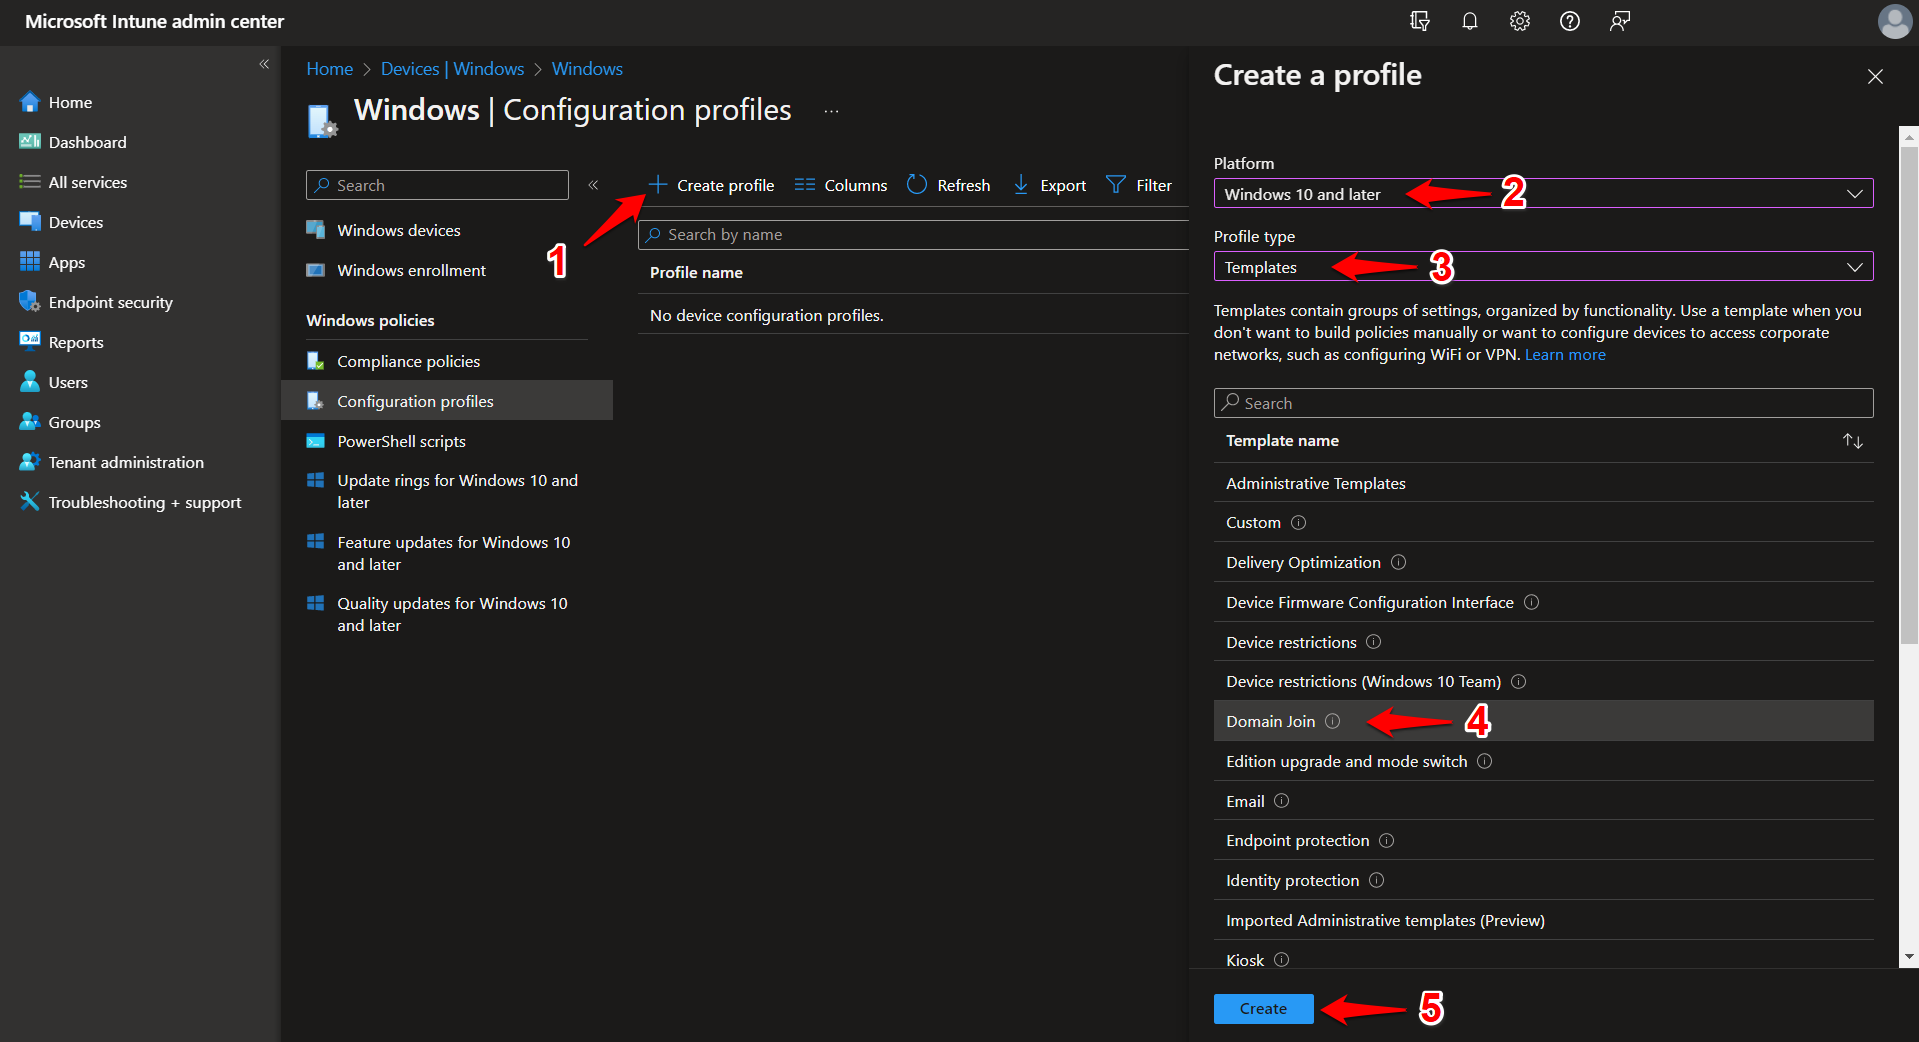
Task: Open the notifications bell
Action: pyautogui.click(x=1469, y=21)
